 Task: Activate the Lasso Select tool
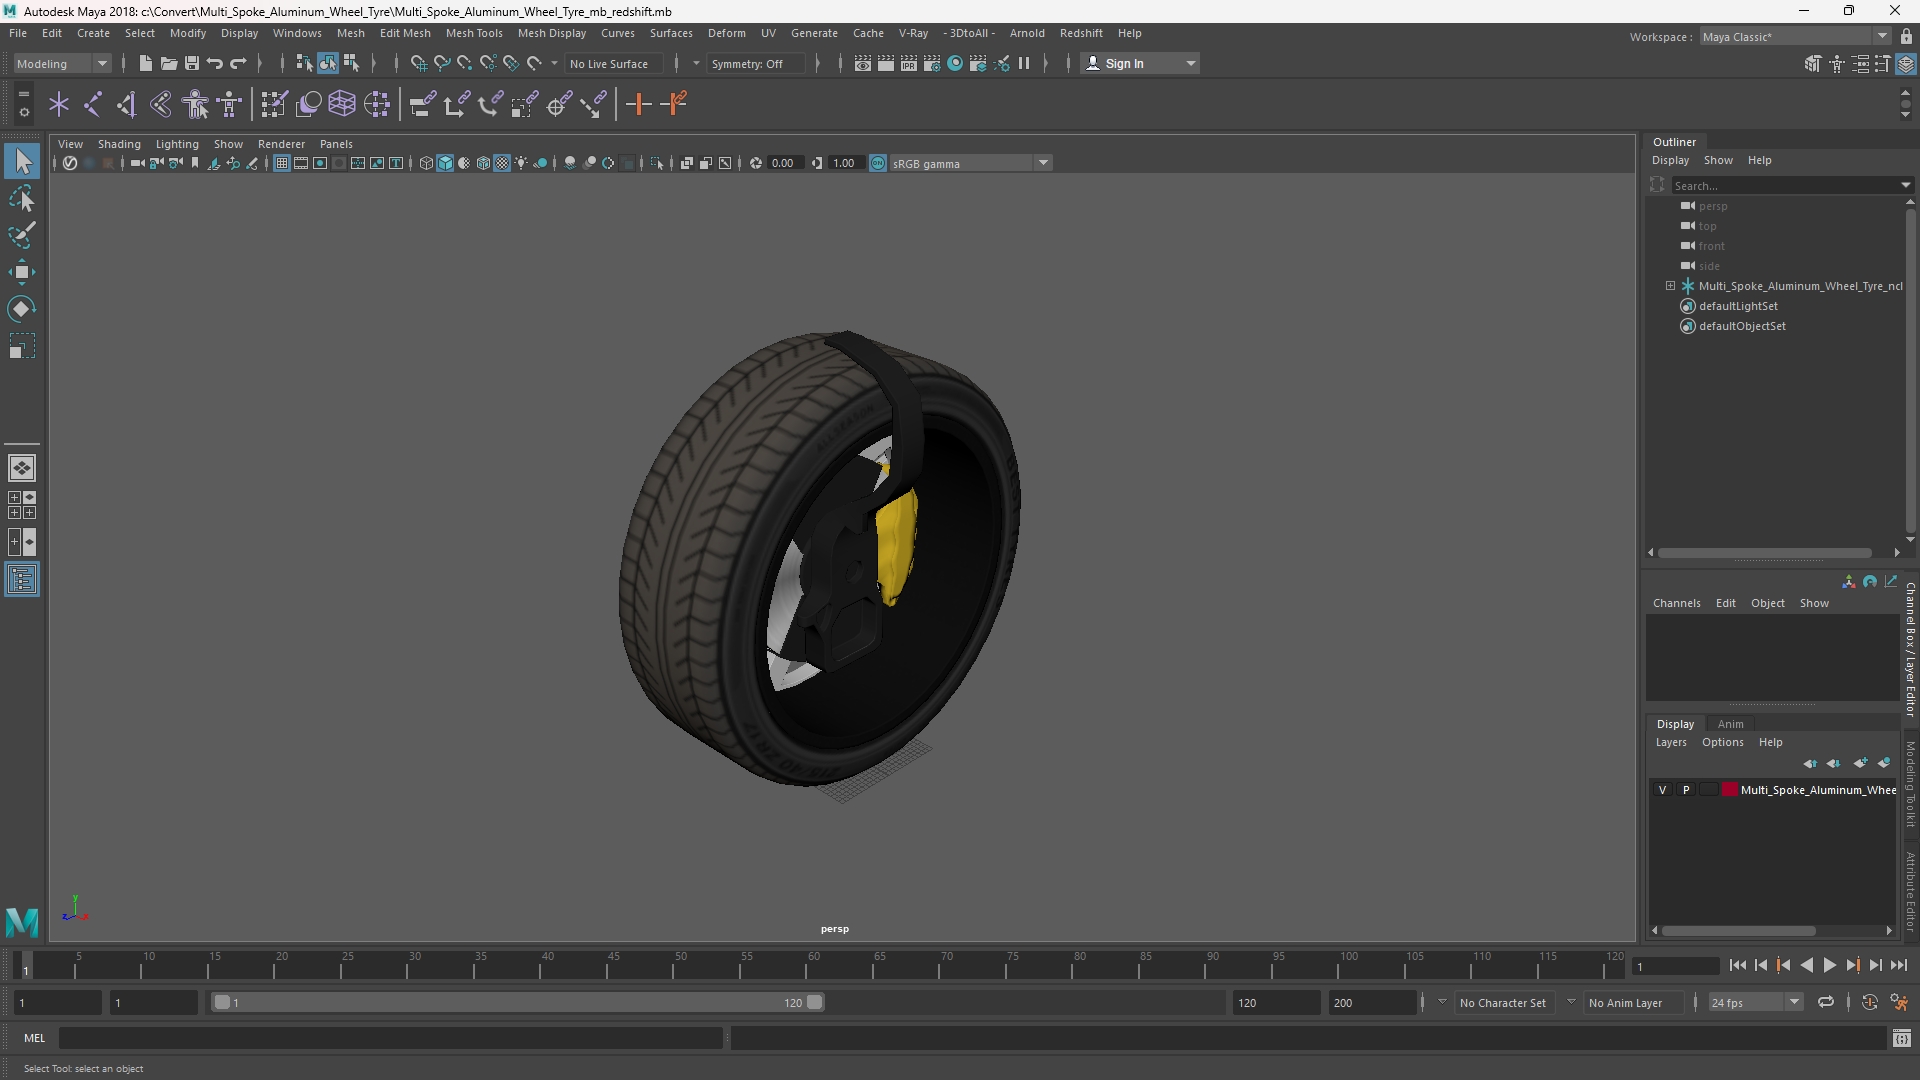tap(22, 198)
